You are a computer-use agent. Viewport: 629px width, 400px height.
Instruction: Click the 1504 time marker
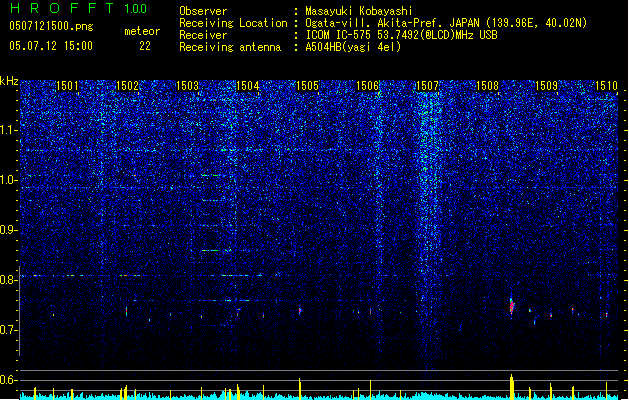(x=248, y=86)
